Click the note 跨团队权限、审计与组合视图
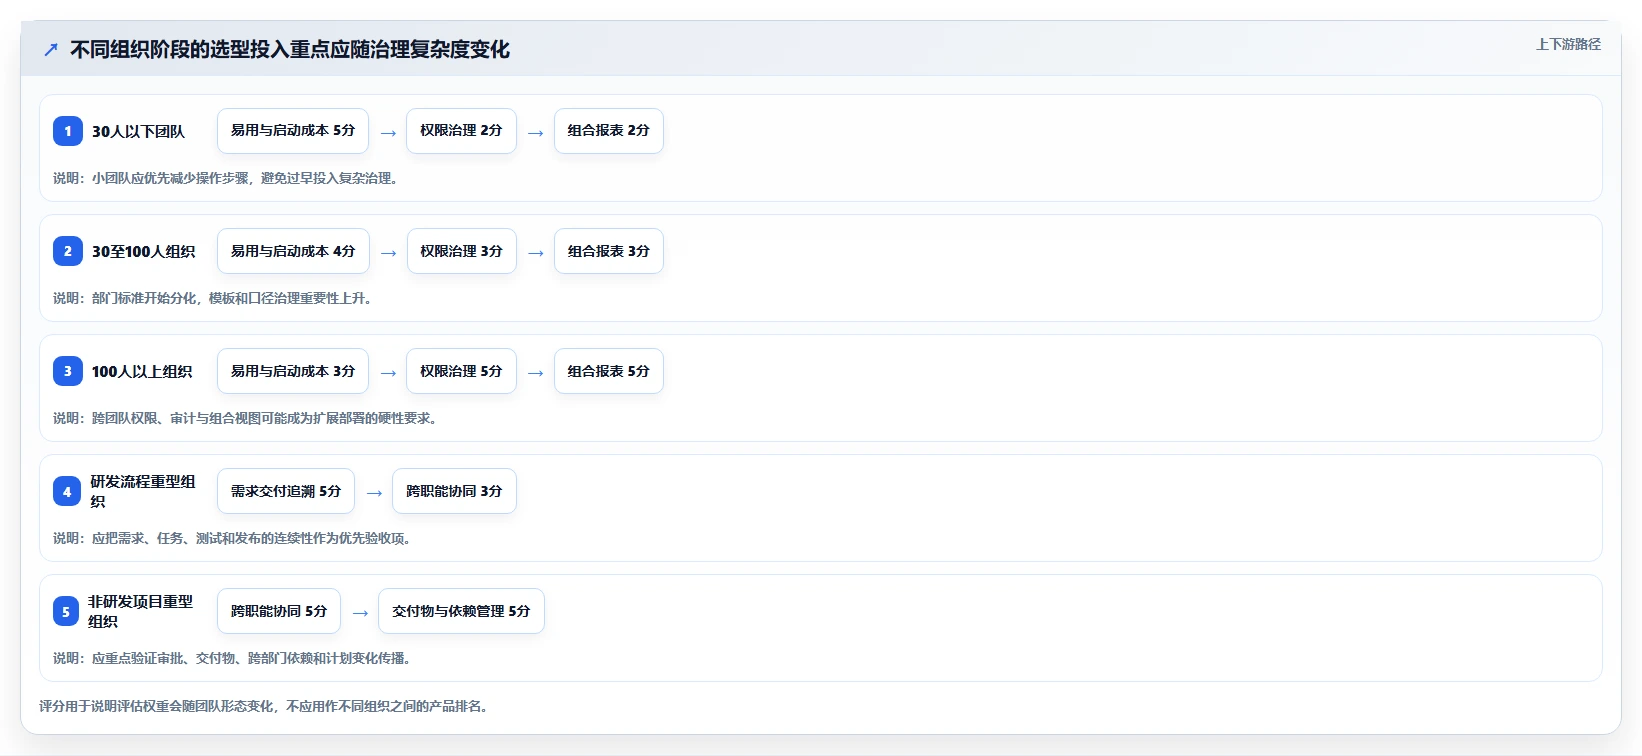The height and width of the screenshot is (756, 1642). pos(247,418)
